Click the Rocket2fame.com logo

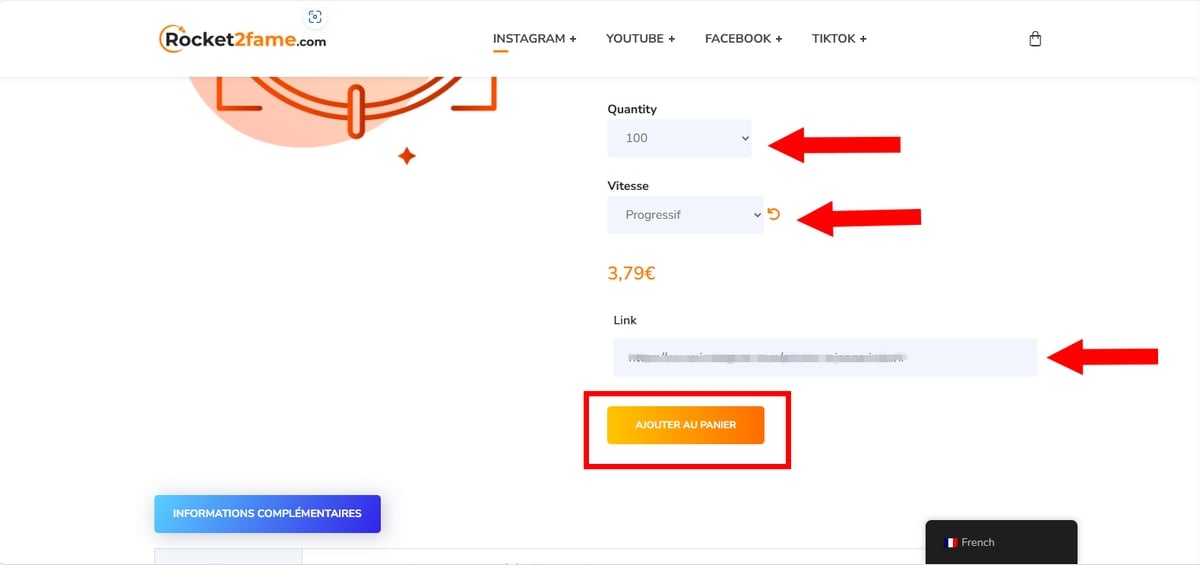click(243, 38)
